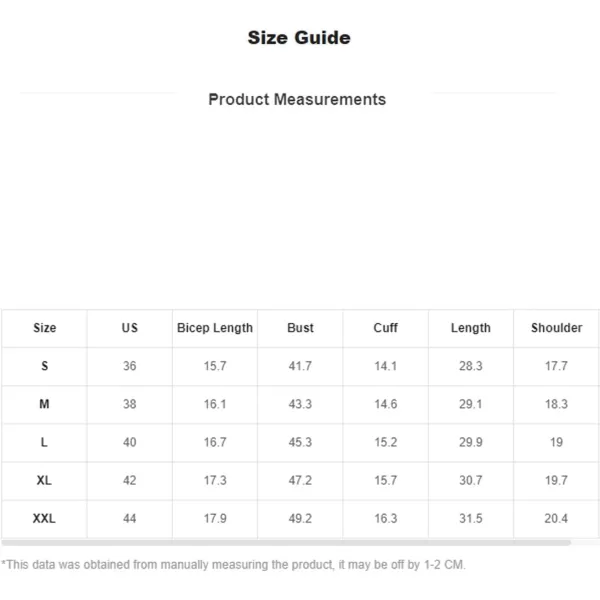Select the Cuff column header
600x600 pixels.
(385, 328)
